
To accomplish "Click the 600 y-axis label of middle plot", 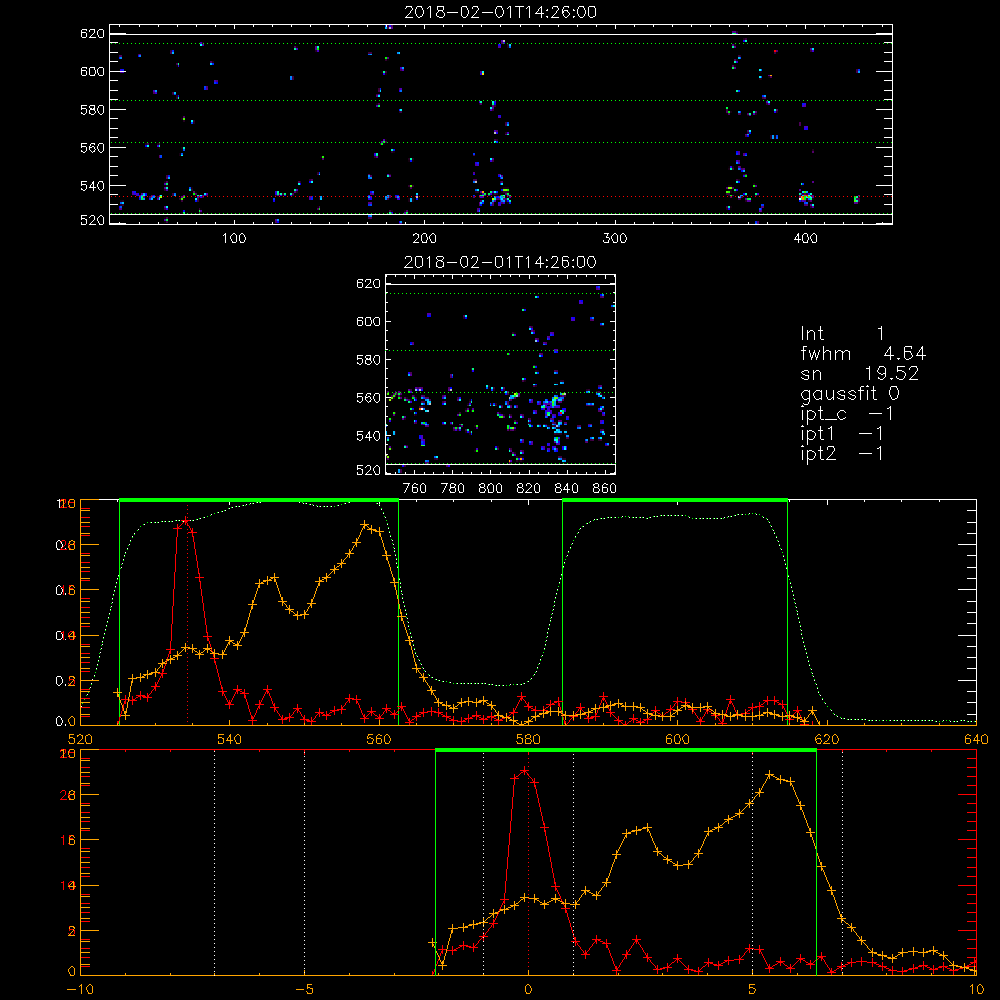I will pos(368,321).
